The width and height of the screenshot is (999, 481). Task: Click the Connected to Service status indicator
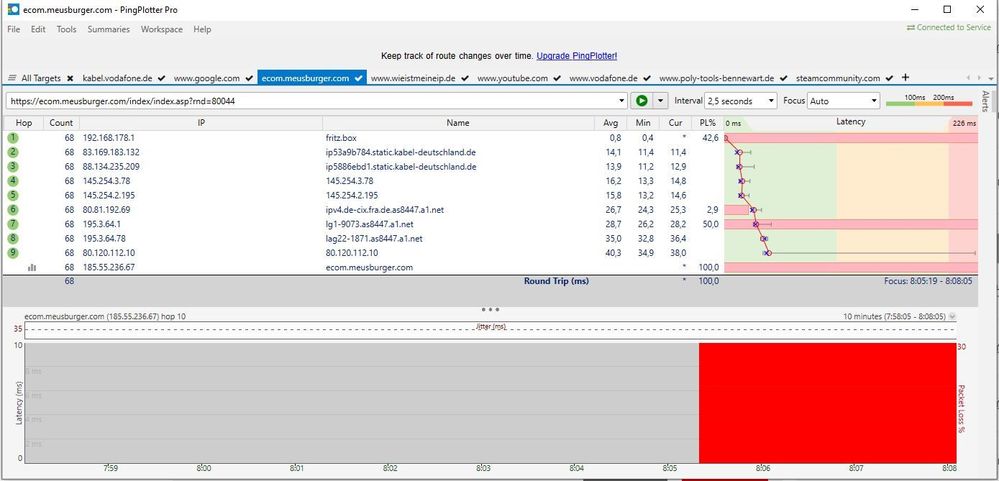[949, 28]
